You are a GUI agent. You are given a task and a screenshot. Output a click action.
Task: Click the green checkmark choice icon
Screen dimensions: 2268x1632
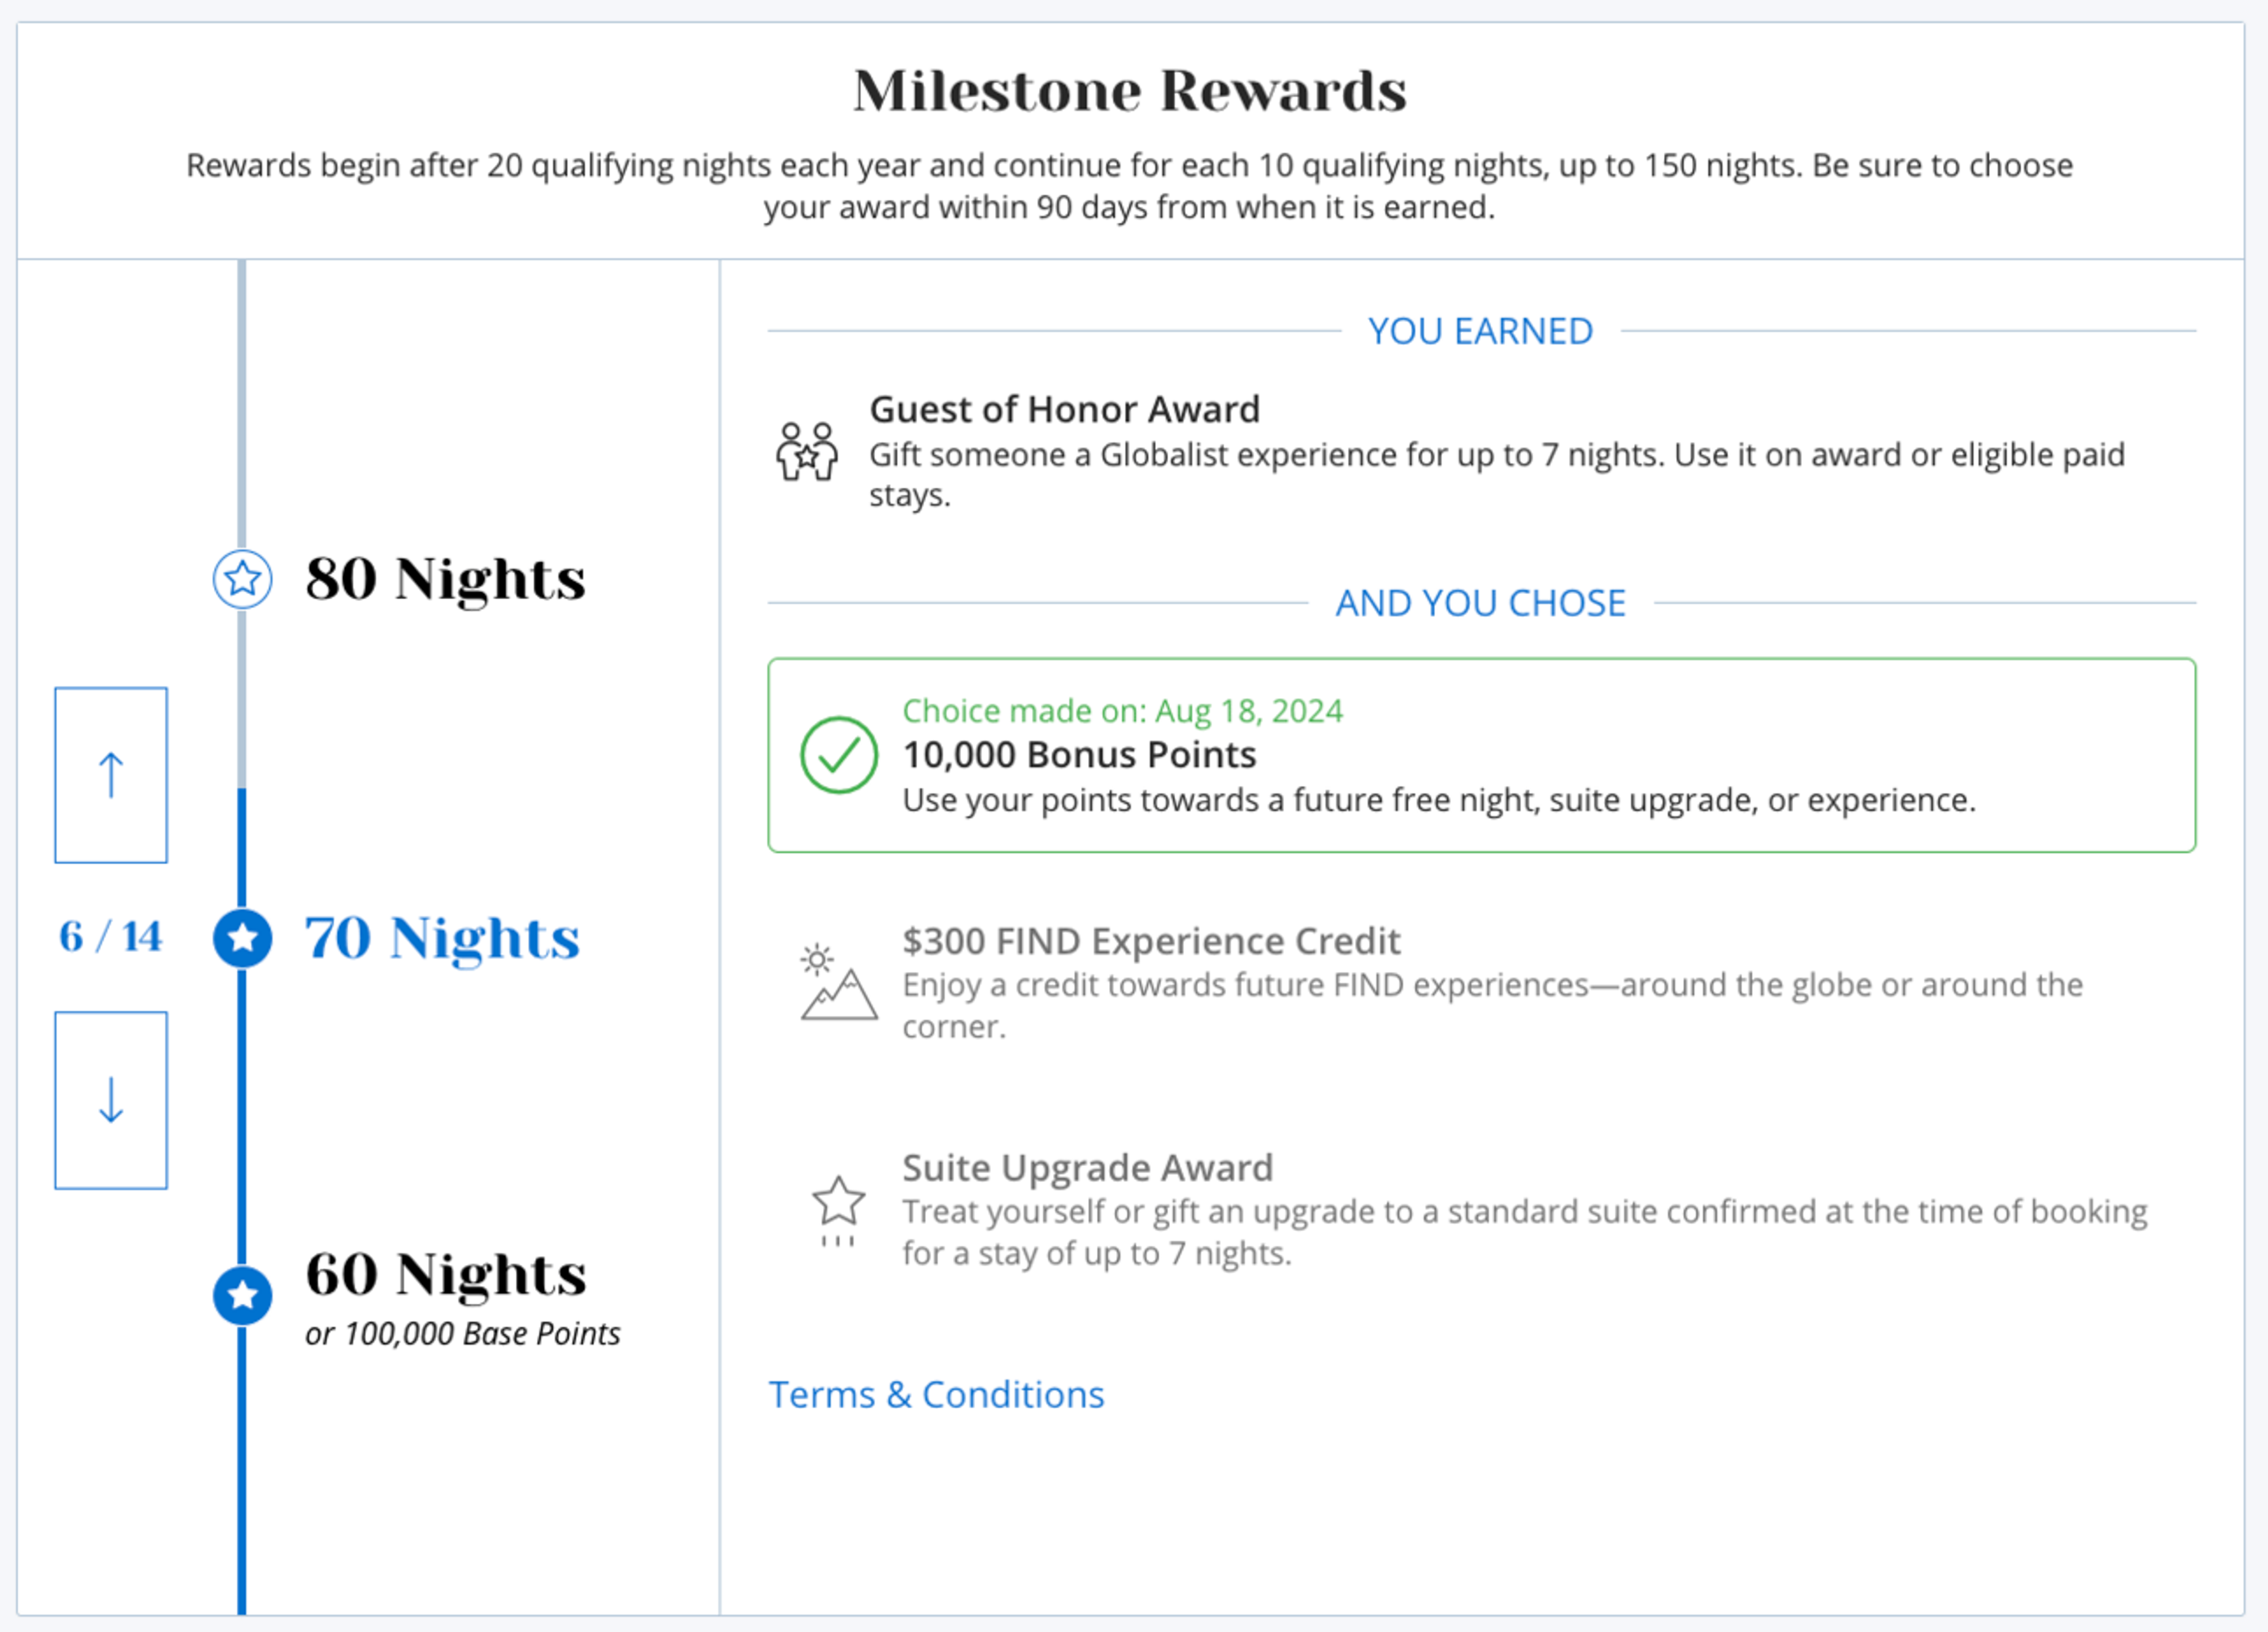pyautogui.click(x=839, y=755)
